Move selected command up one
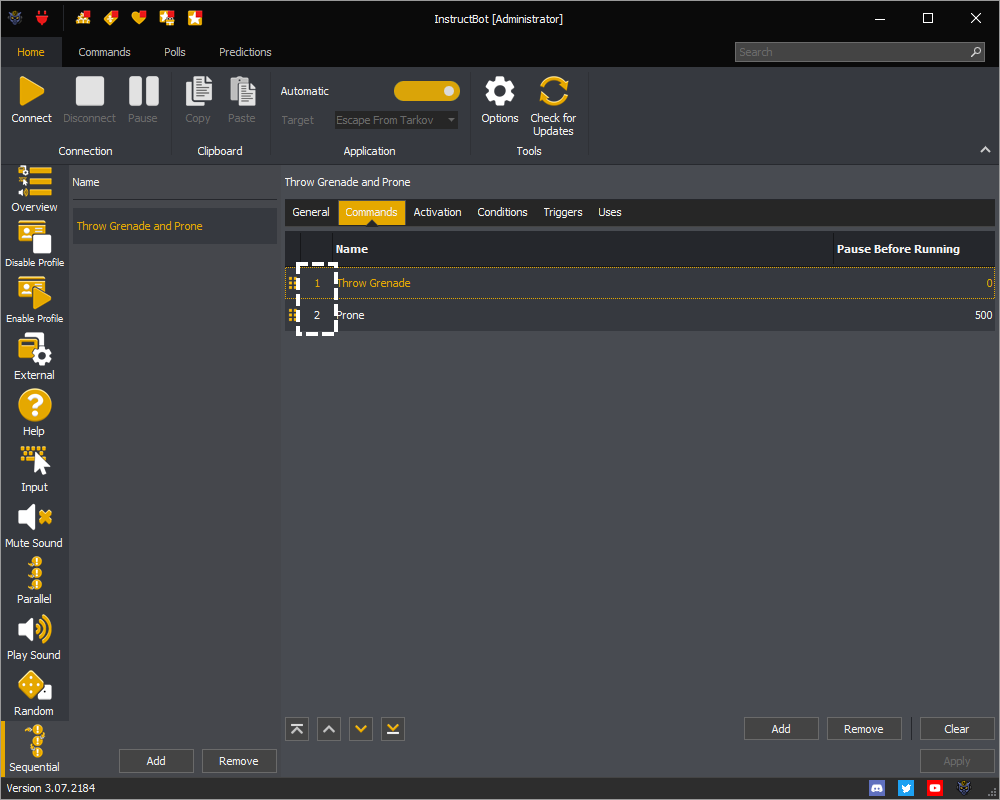Screen dimensions: 1000x800 (329, 729)
